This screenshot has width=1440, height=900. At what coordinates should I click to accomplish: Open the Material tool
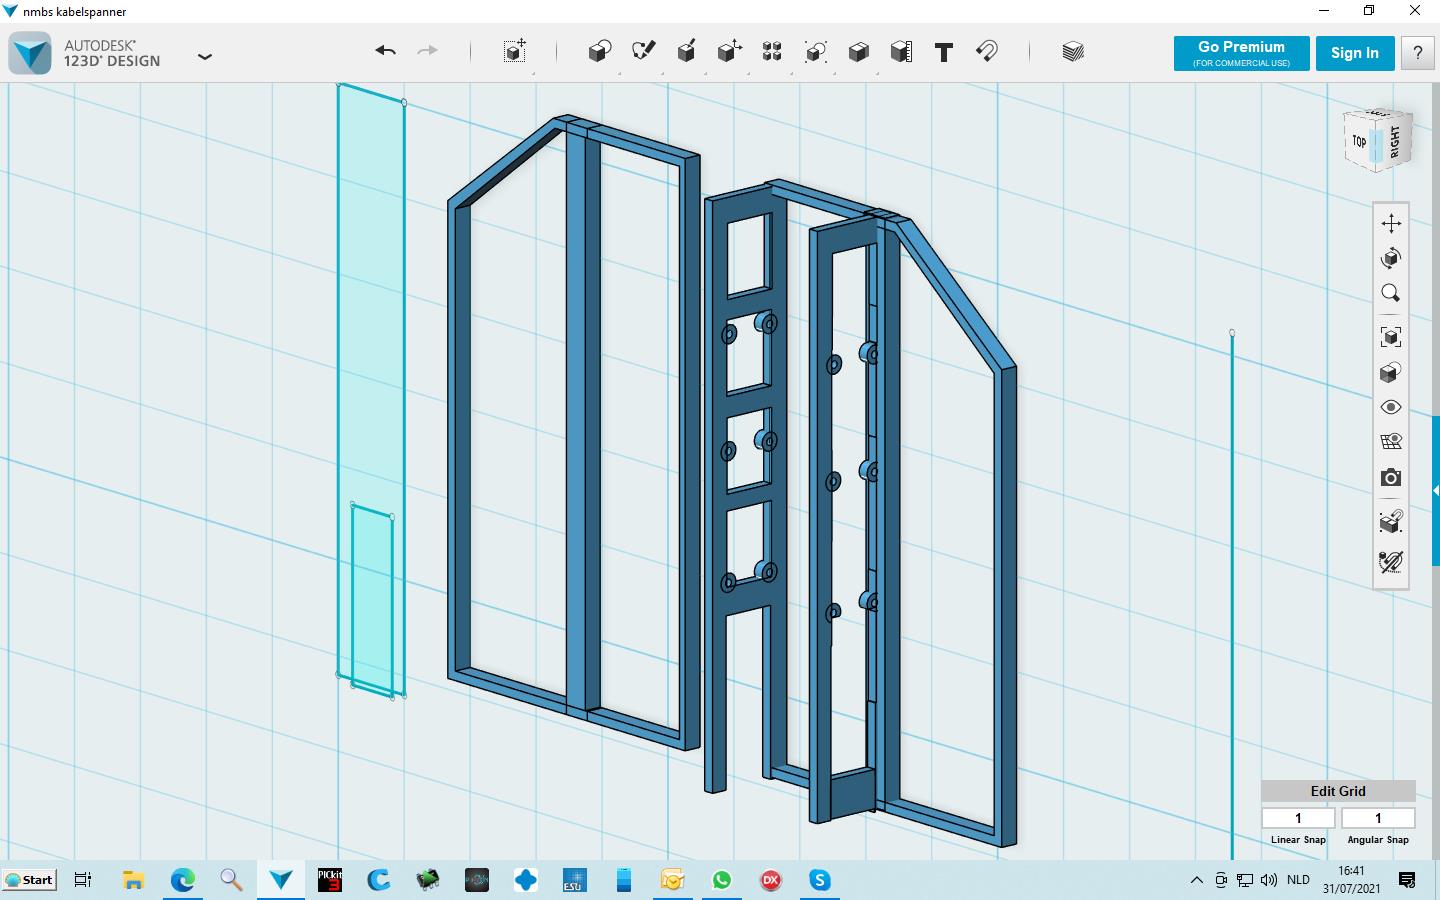pyautogui.click(x=1073, y=52)
